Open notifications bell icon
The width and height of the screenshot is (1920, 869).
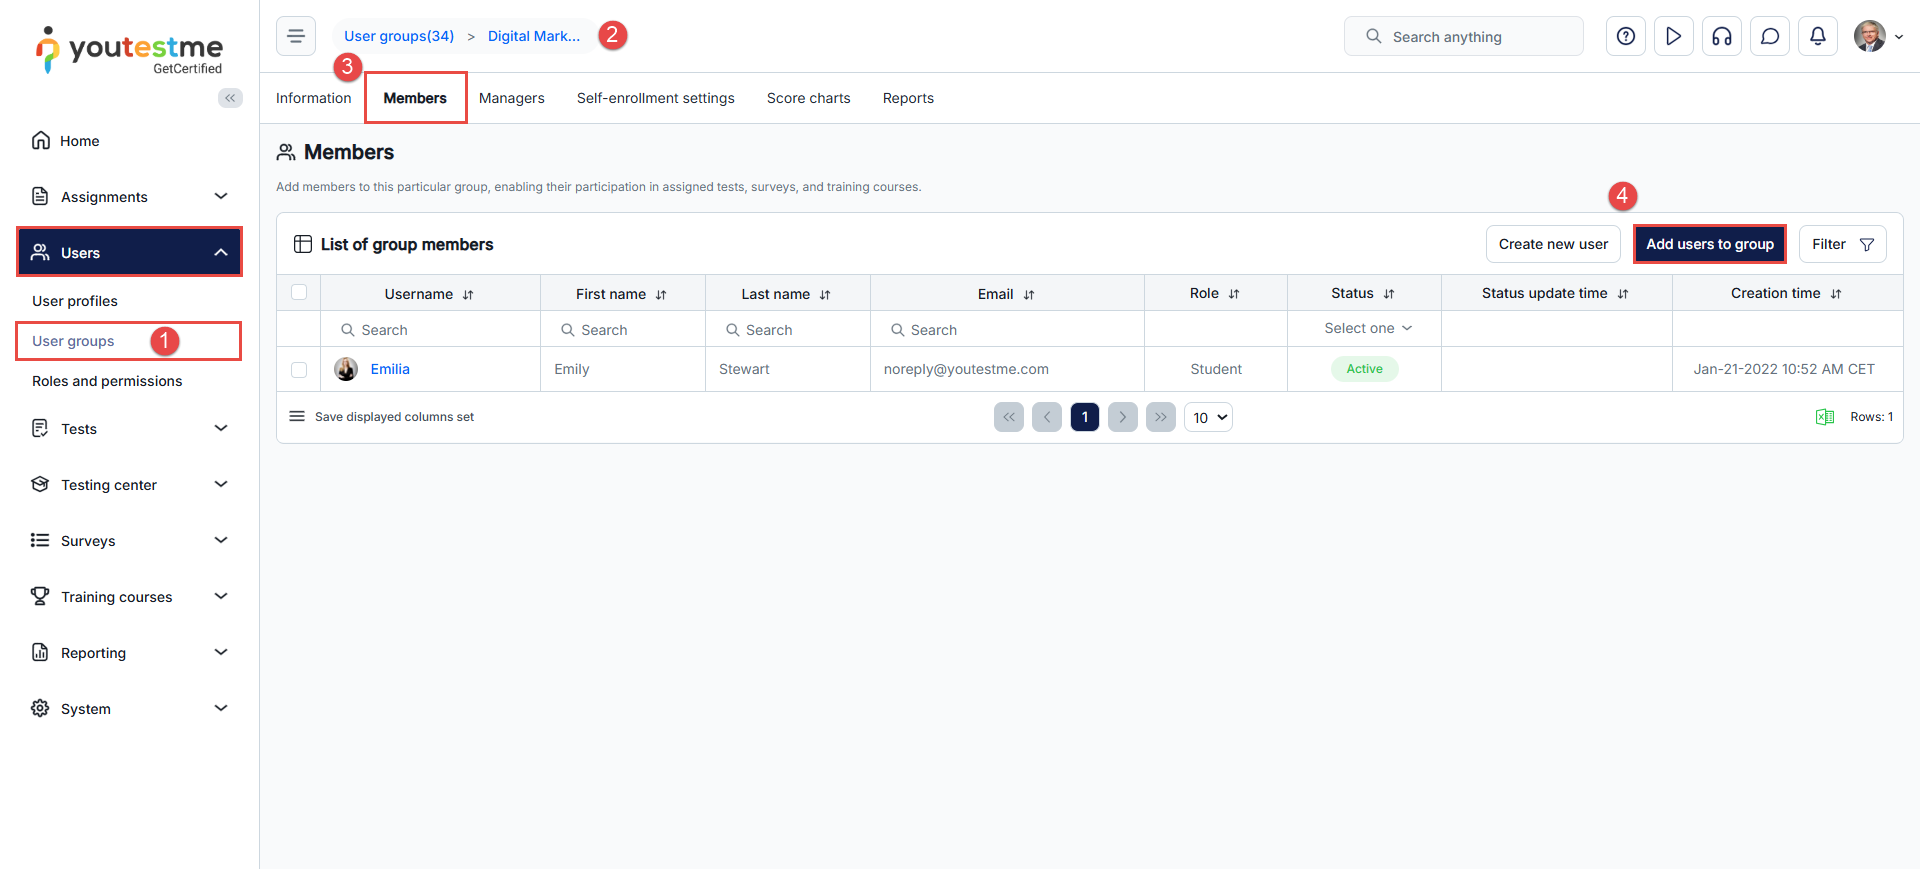[x=1817, y=37]
